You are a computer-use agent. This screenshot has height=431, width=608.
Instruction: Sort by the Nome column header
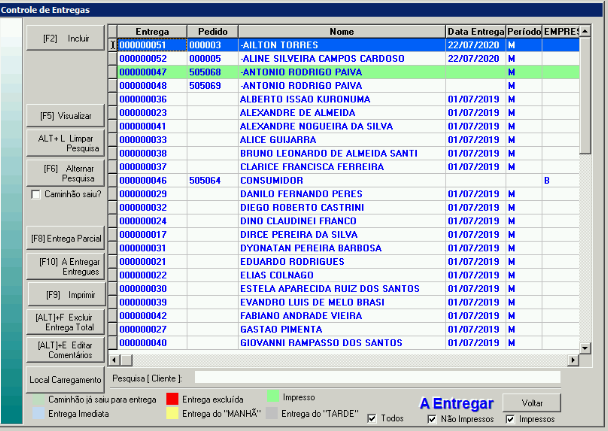click(x=341, y=32)
